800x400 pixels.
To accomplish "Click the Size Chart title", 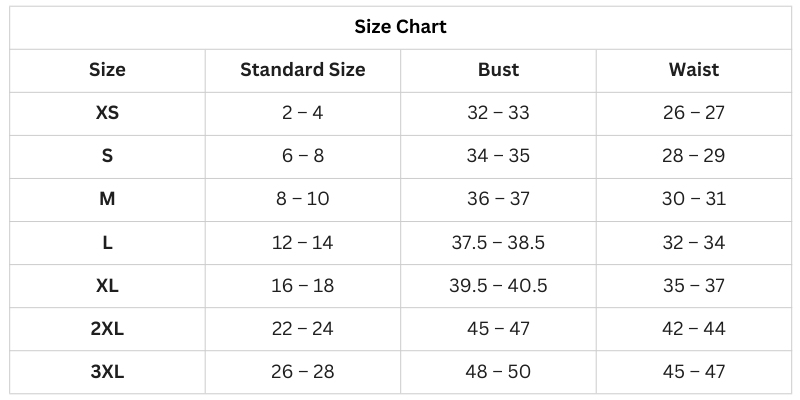I will [x=400, y=27].
